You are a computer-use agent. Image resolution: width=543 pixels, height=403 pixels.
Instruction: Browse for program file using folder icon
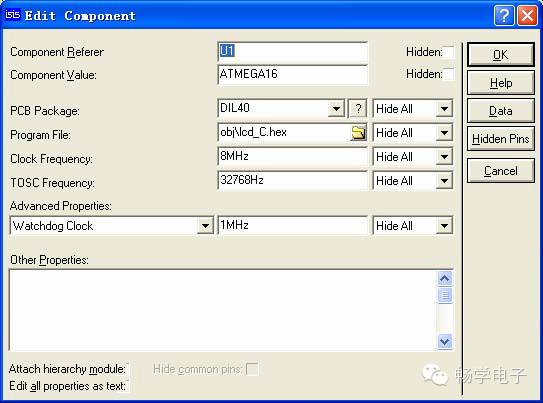358,133
